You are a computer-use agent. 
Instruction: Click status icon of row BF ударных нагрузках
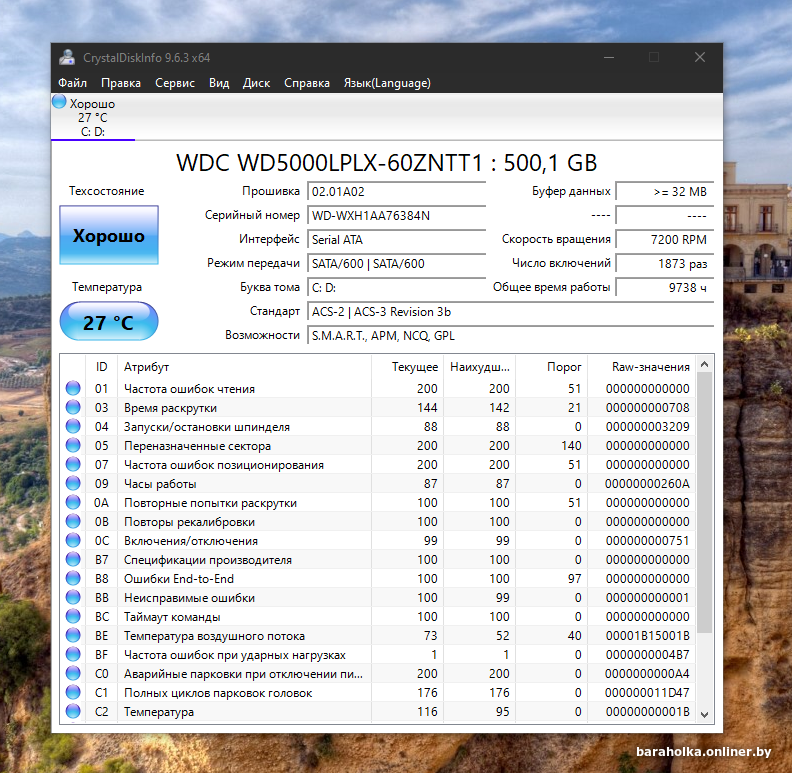pos(73,654)
